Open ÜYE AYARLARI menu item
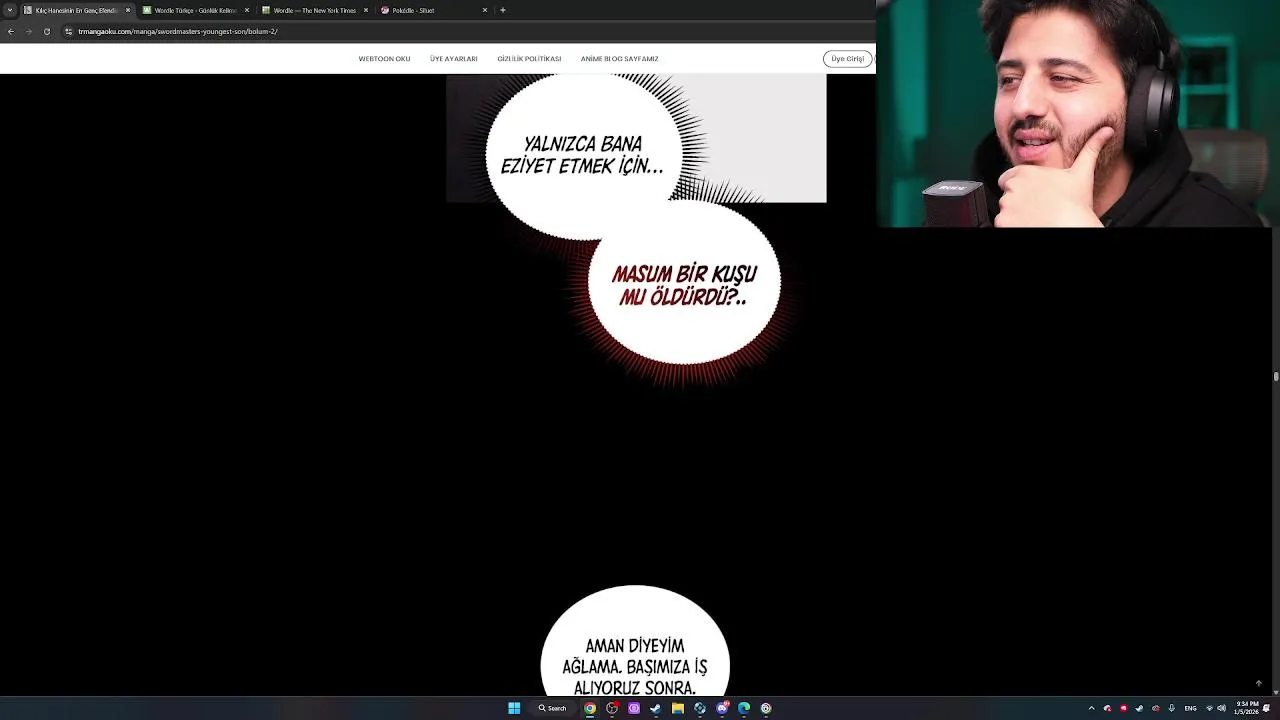Image resolution: width=1280 pixels, height=720 pixels. [x=453, y=59]
